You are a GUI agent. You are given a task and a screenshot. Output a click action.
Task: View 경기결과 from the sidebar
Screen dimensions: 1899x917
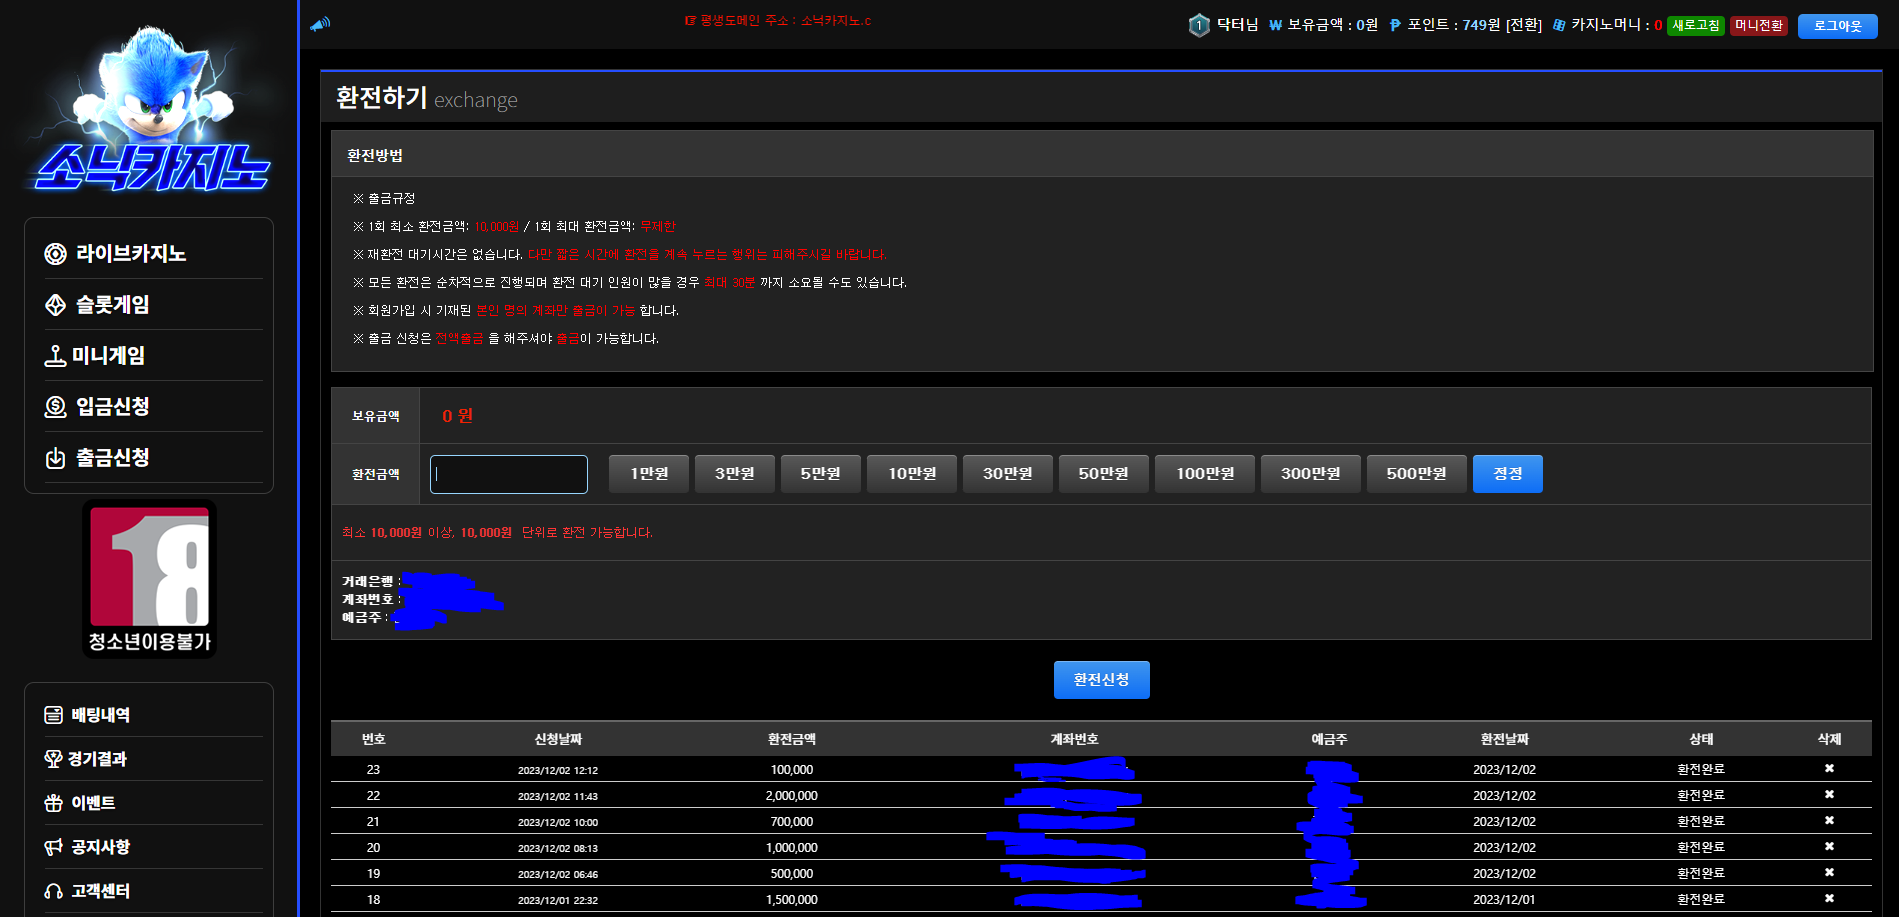[97, 759]
